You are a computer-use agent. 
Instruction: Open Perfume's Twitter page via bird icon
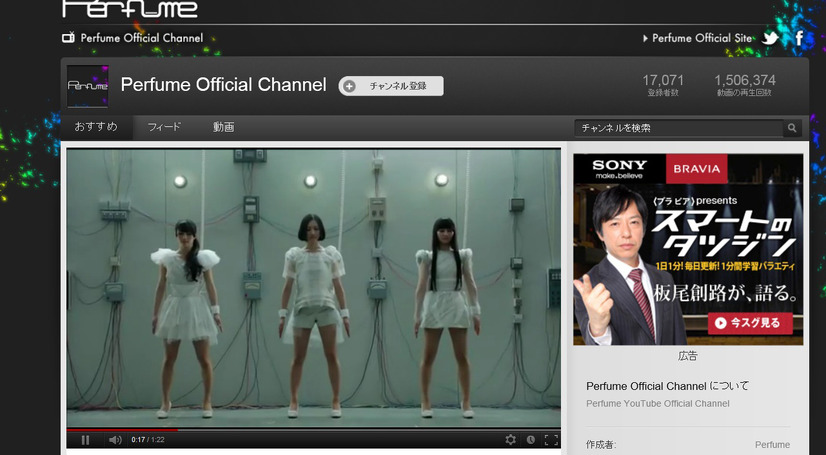click(771, 38)
